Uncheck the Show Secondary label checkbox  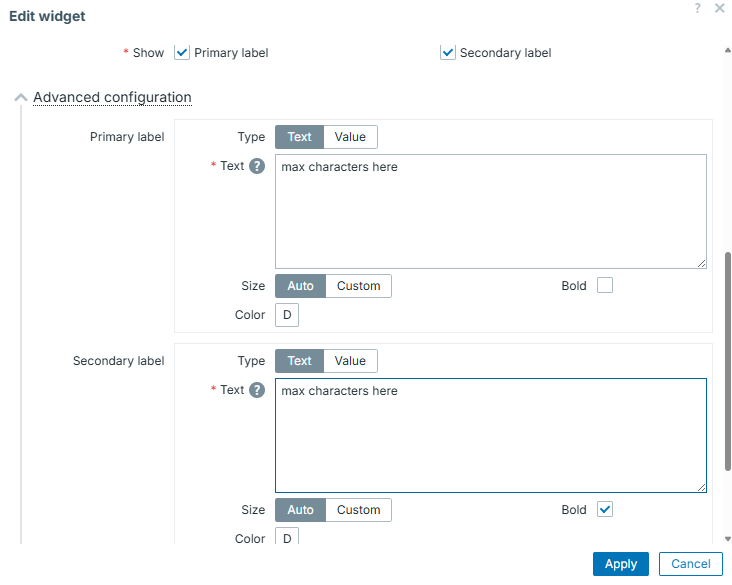448,52
